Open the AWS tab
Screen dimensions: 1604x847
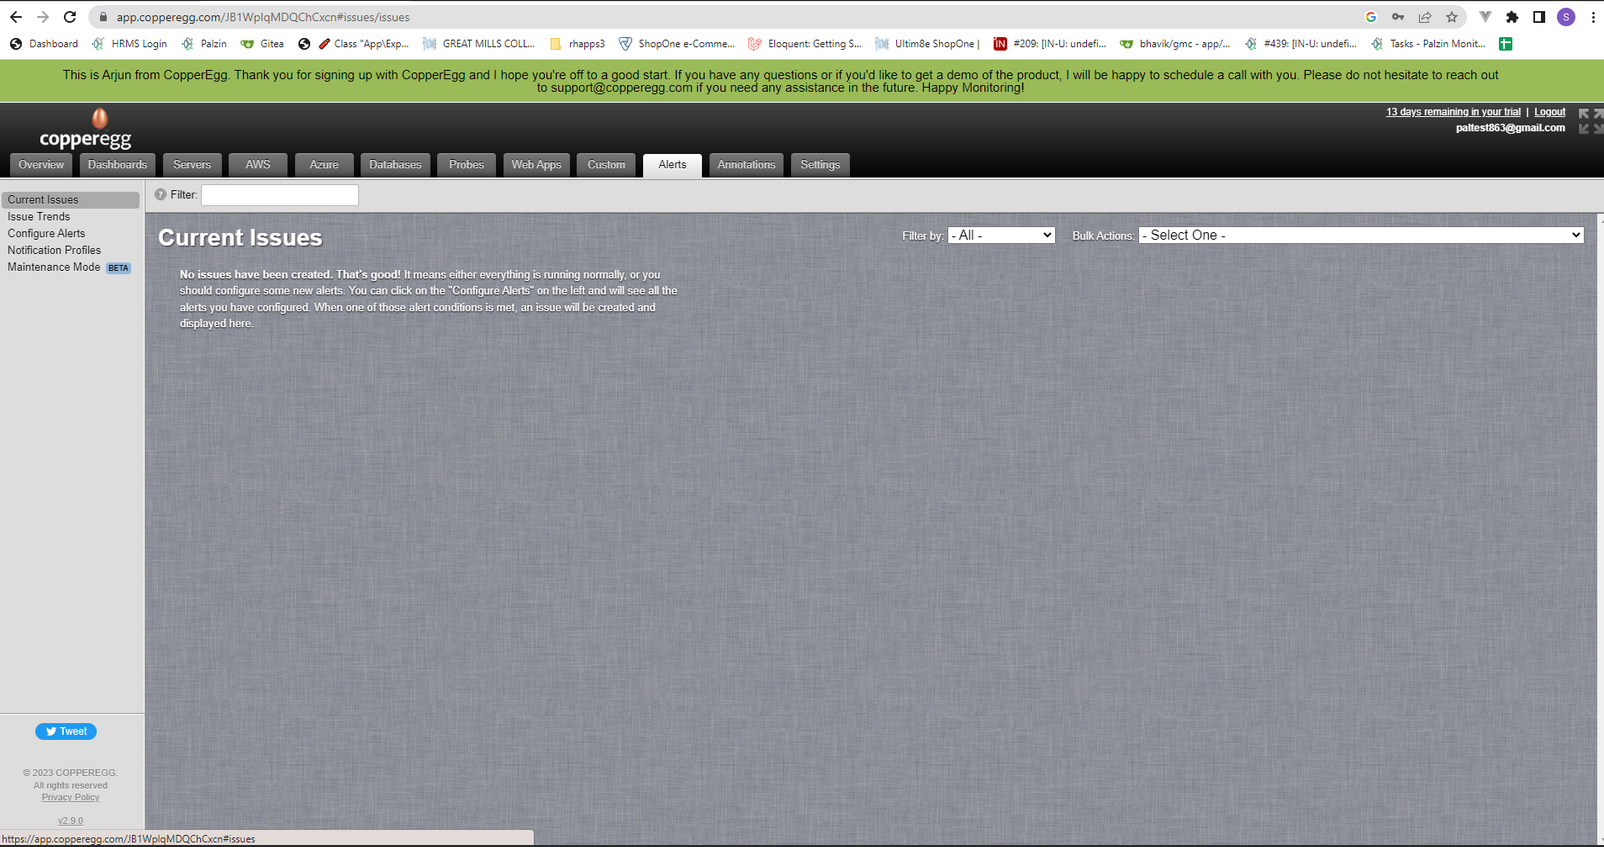[258, 165]
